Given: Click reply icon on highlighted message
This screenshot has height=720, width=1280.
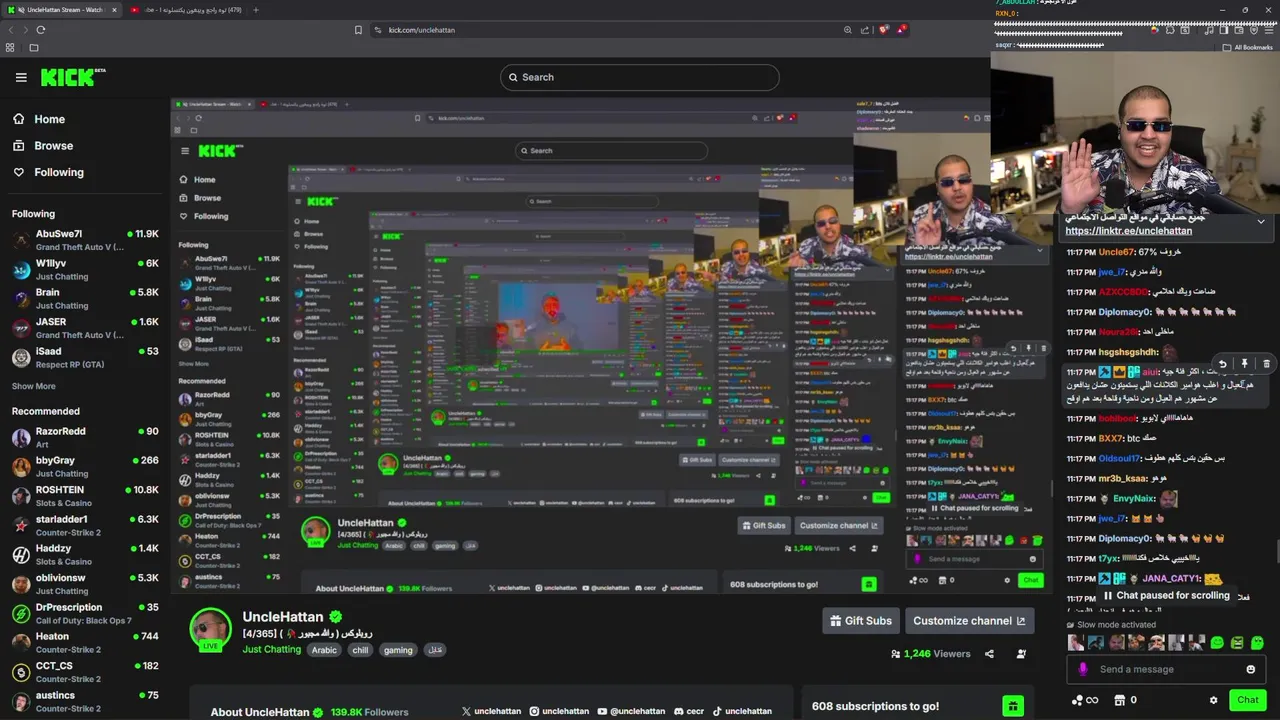Looking at the screenshot, I should pos(1222,364).
